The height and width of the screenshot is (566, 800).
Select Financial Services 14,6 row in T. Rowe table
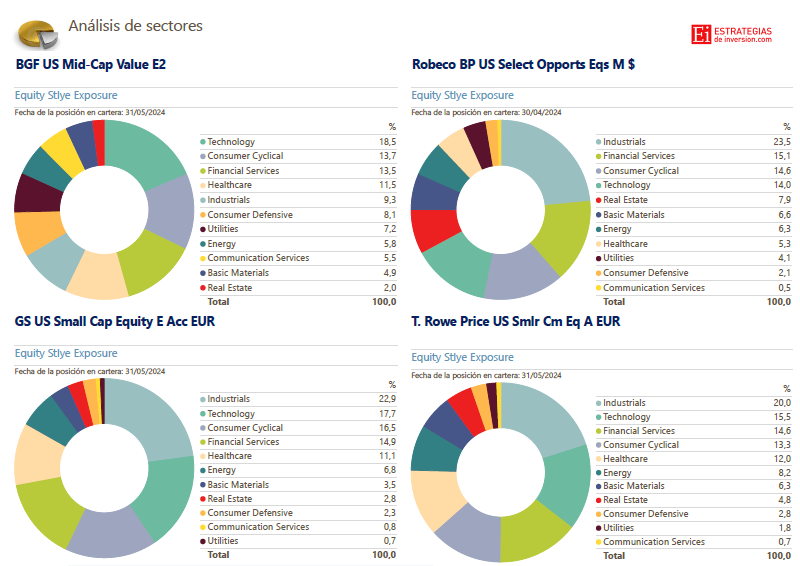pyautogui.click(x=694, y=431)
